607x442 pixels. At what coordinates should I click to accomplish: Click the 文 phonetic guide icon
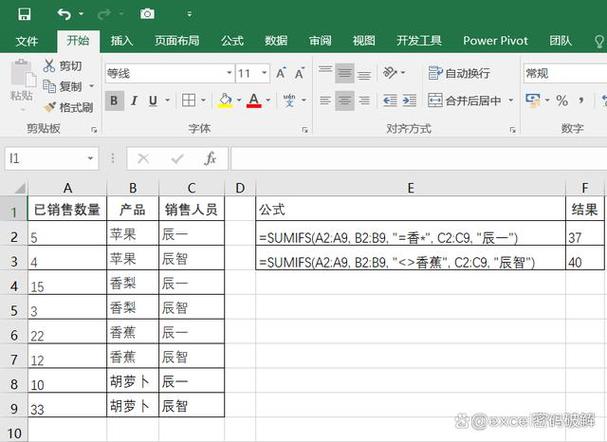point(290,101)
